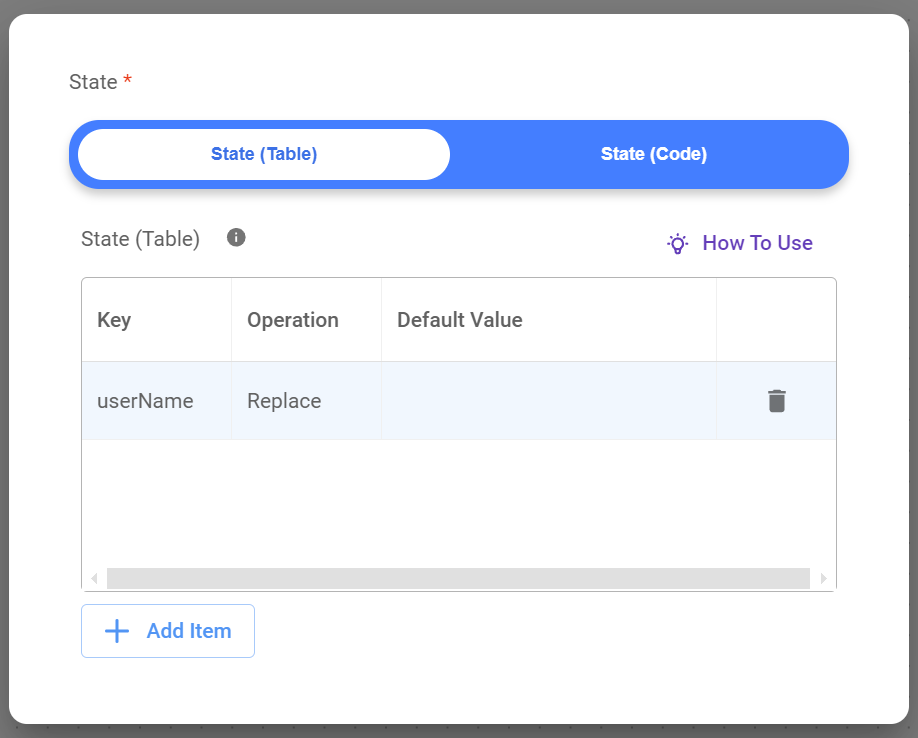Click the info icon beside State (Table)
The image size is (918, 738).
pyautogui.click(x=236, y=238)
